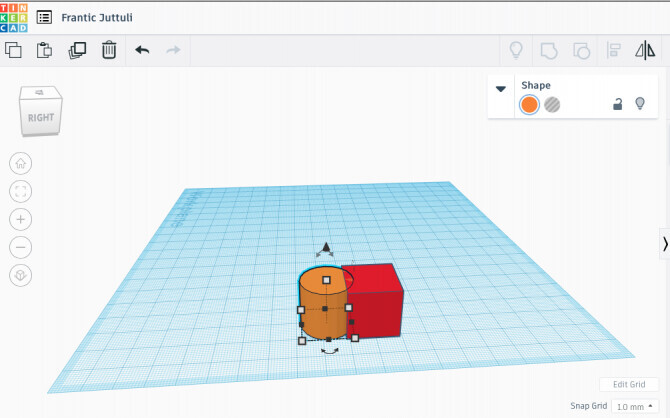Click the Ungroup shapes icon
This screenshot has width=670, height=418.
(x=581, y=51)
